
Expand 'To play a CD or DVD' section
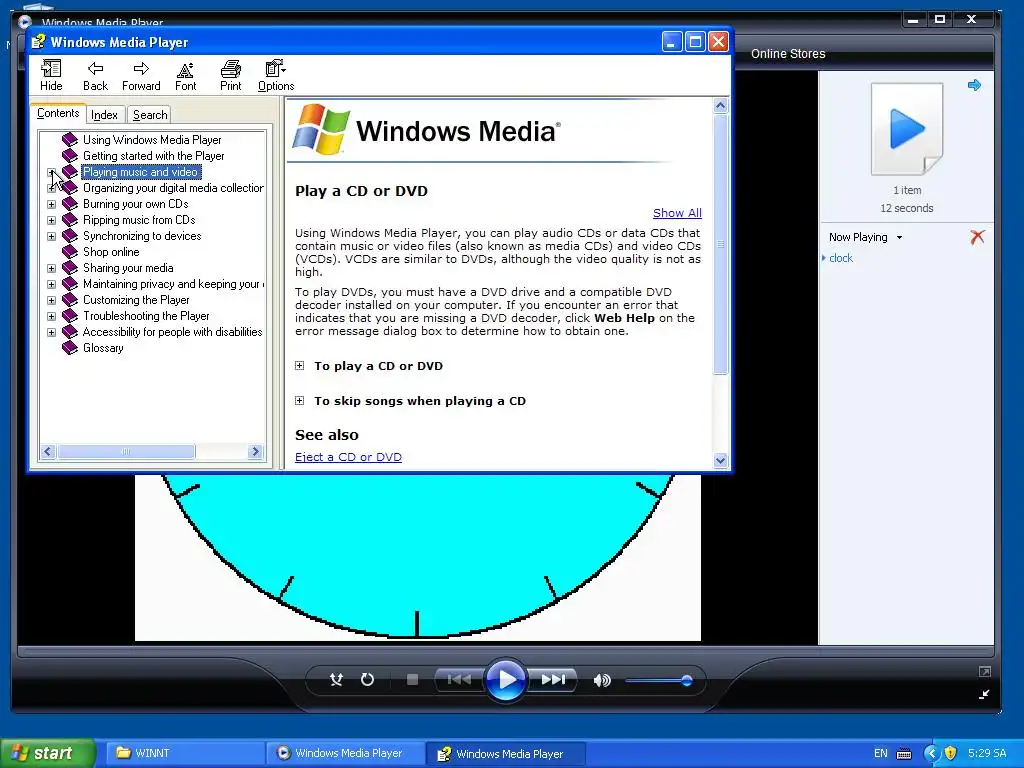299,366
